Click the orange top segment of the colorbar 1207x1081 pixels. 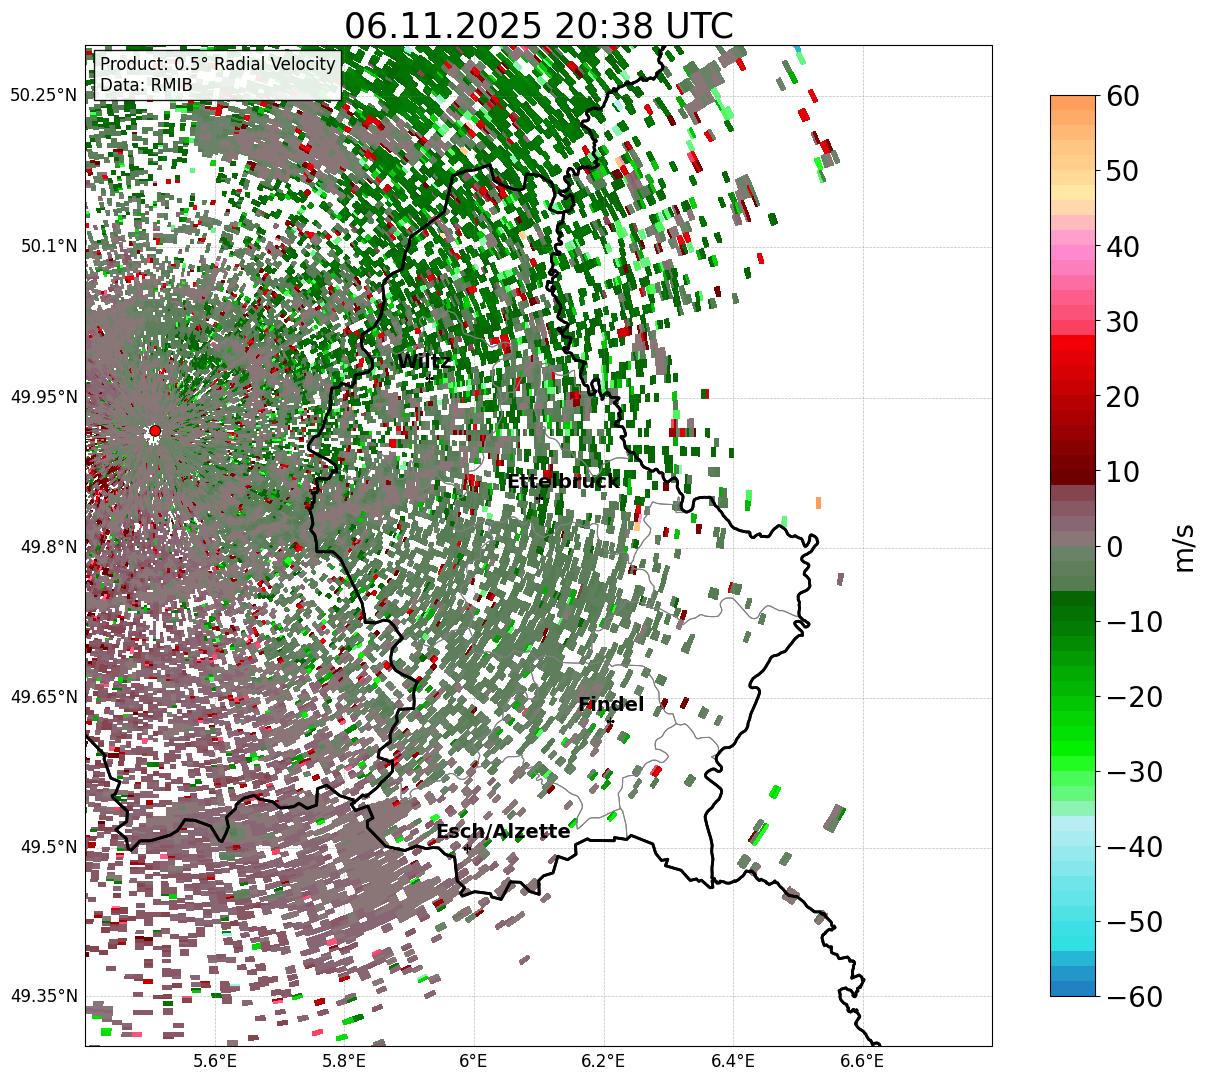coord(1073,103)
